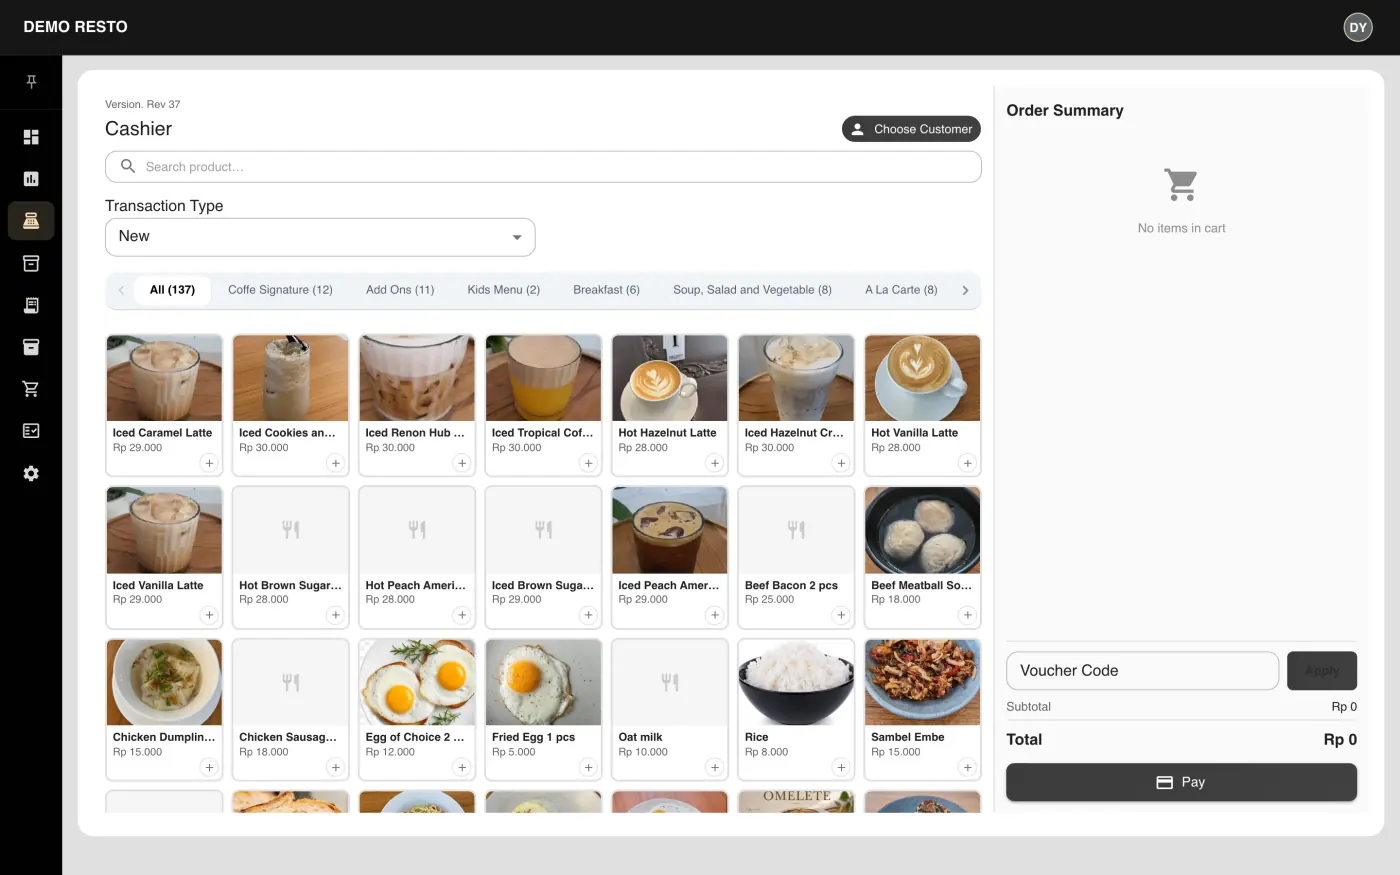Switch to Coffe Signature (12) tab
Viewport: 1400px width, 875px height.
click(280, 290)
